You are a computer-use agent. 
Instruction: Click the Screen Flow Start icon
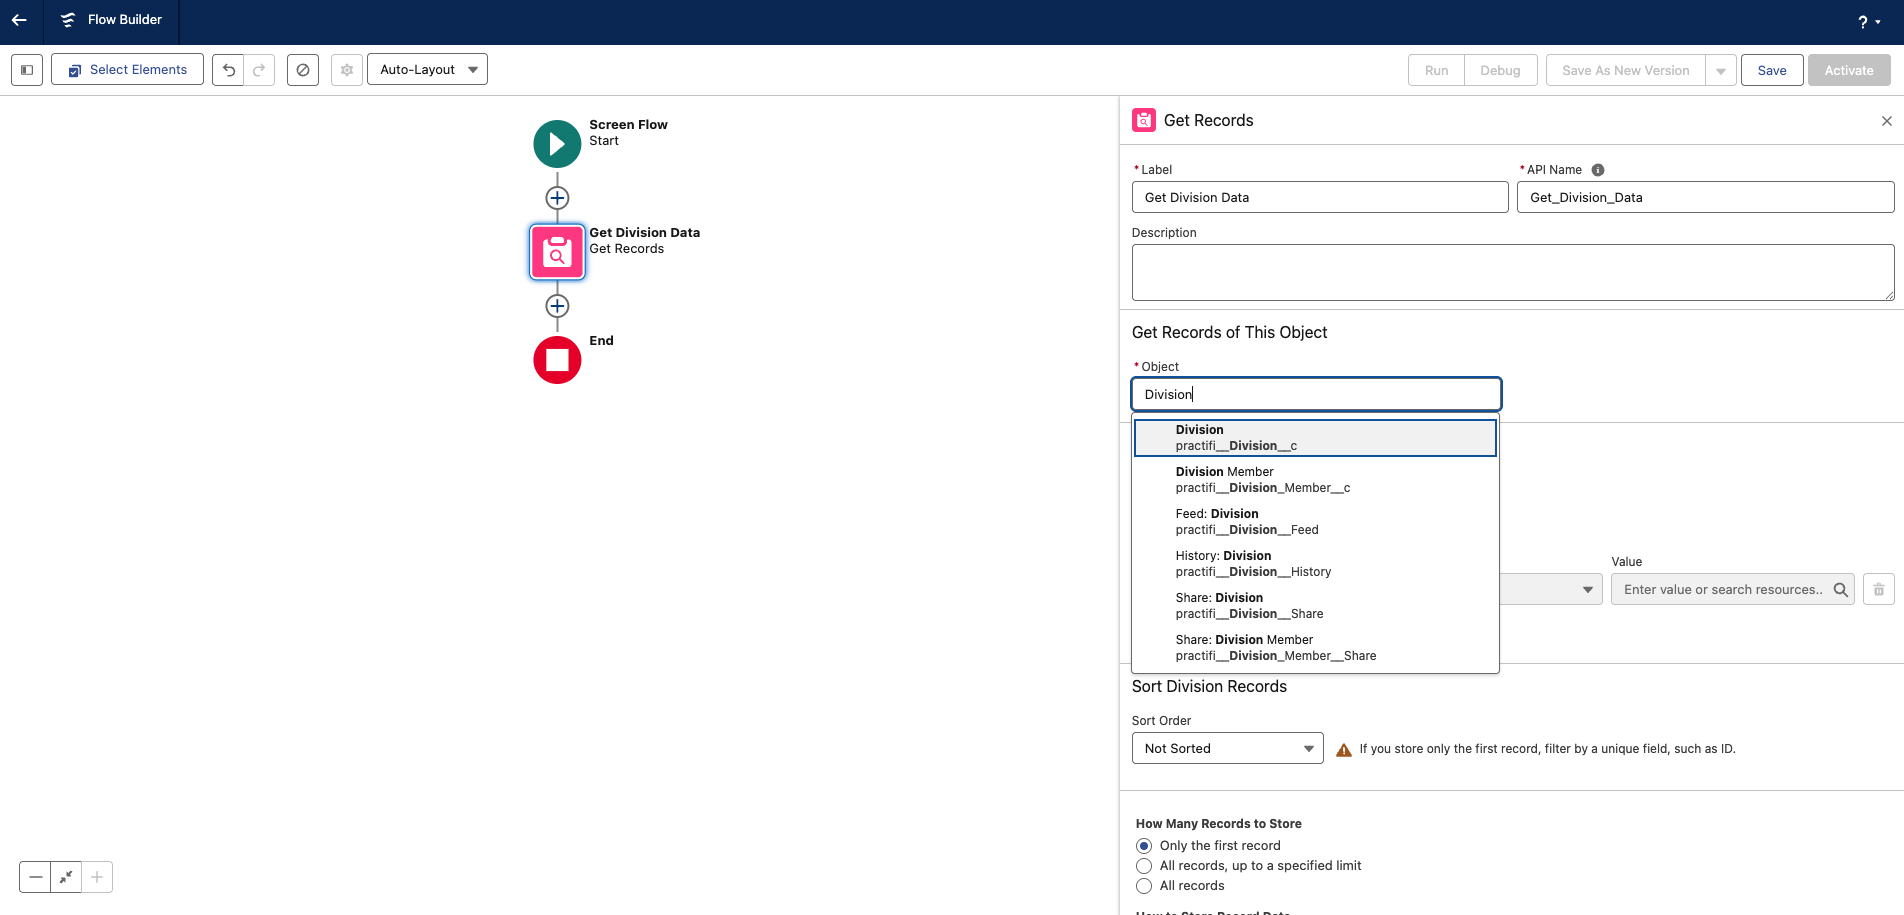[x=557, y=144]
